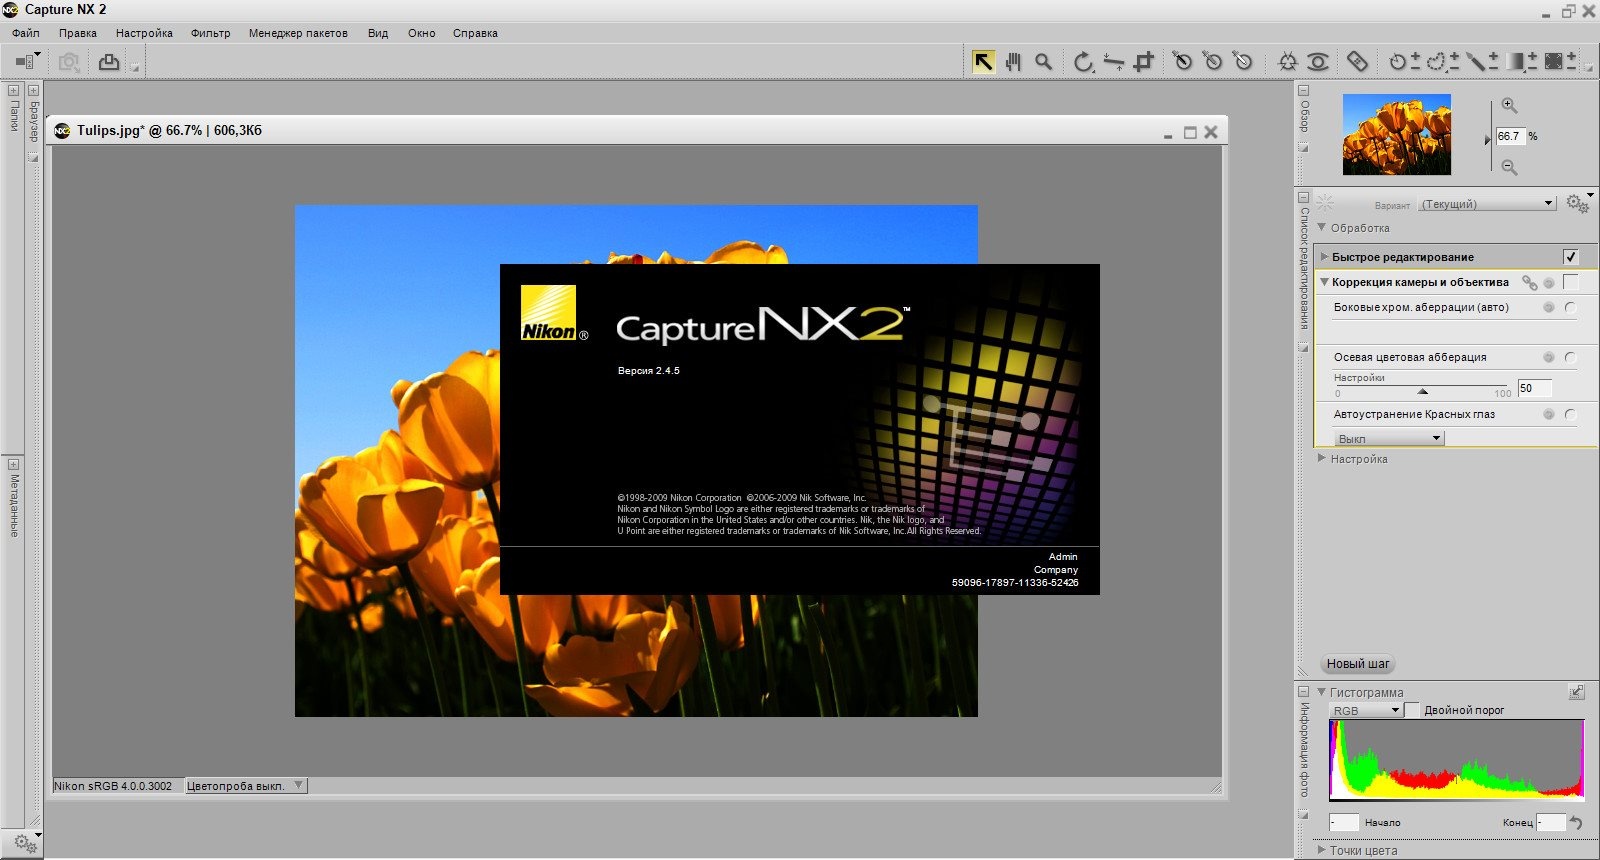Viewport: 1600px width, 860px height.
Task: Open the Вид menu
Action: point(378,33)
